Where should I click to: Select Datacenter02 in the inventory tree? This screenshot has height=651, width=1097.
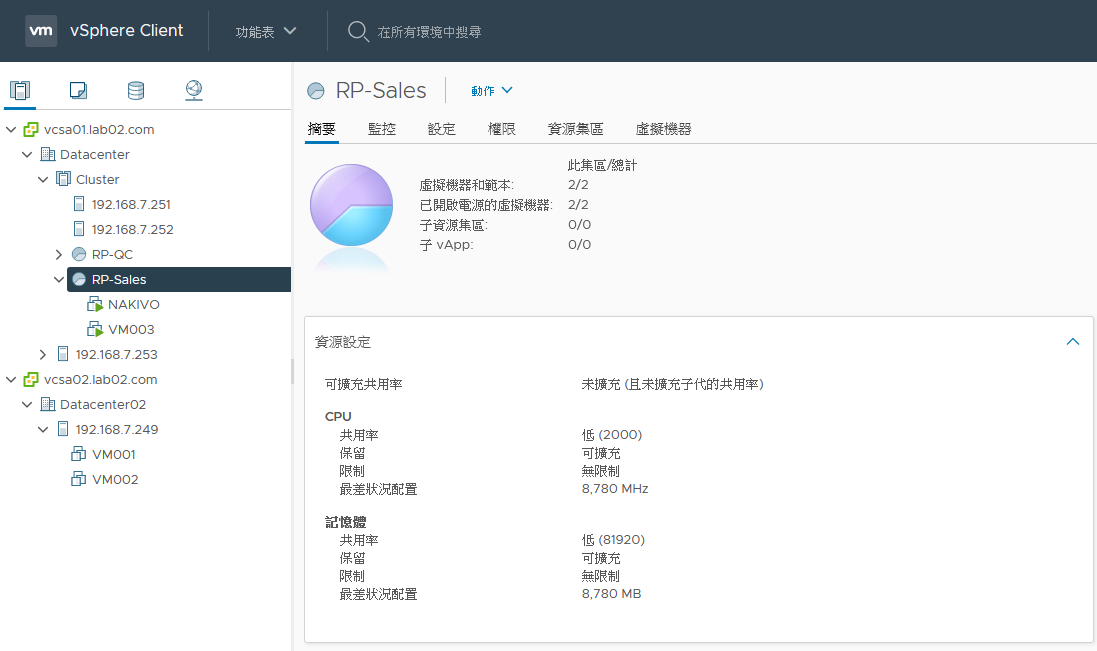tap(103, 405)
